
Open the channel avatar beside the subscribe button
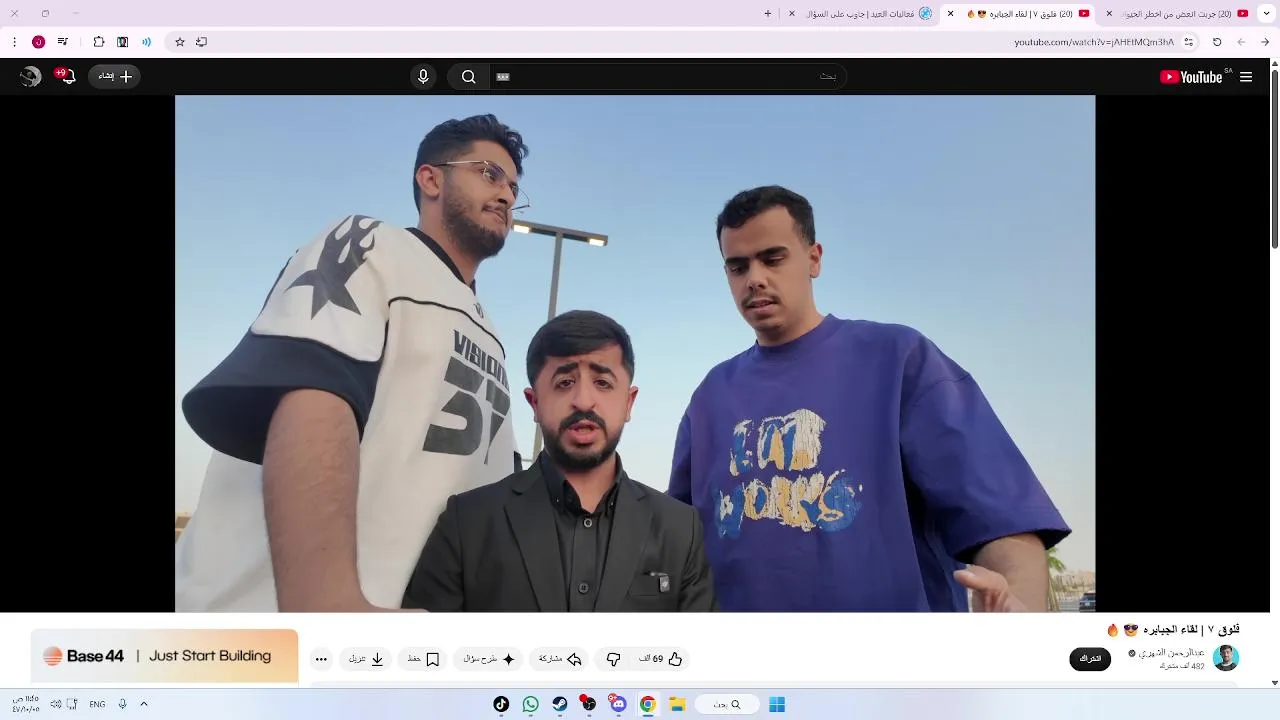pos(1226,658)
